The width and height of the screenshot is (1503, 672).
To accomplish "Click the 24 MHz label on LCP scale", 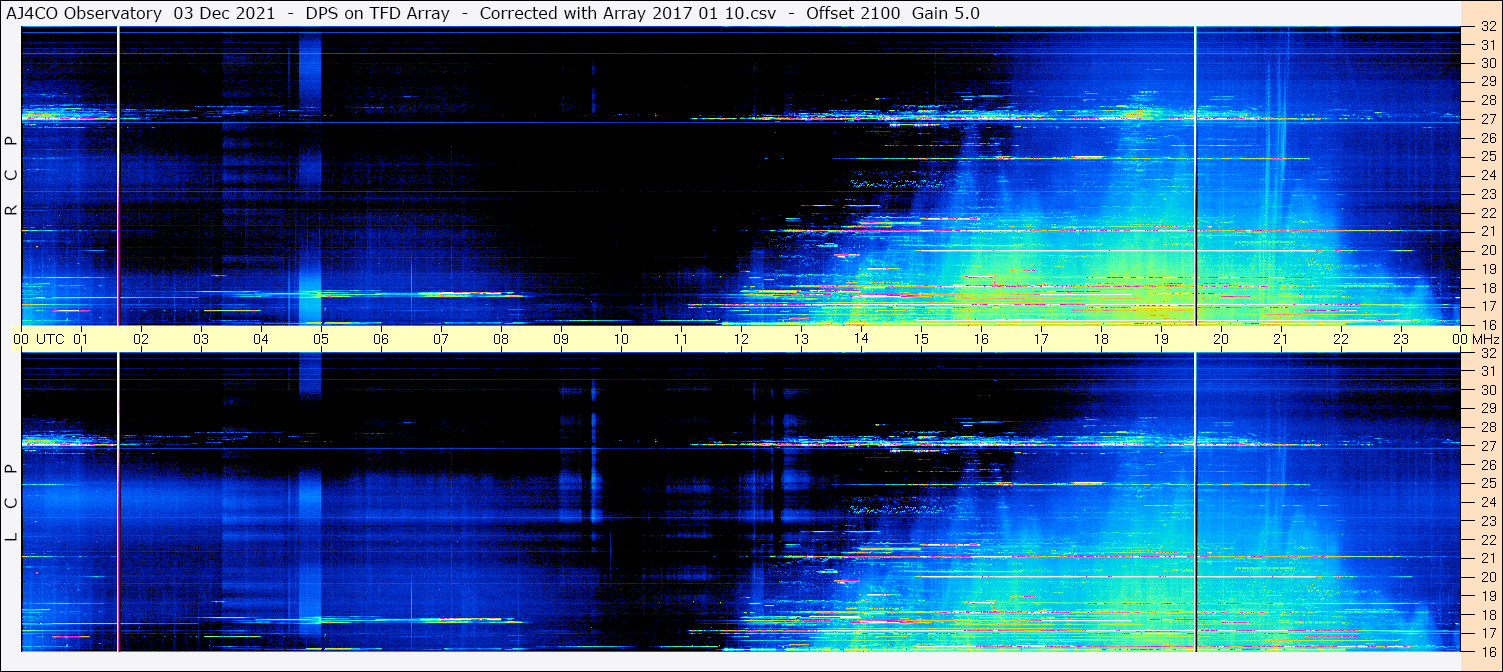I will coord(1488,502).
